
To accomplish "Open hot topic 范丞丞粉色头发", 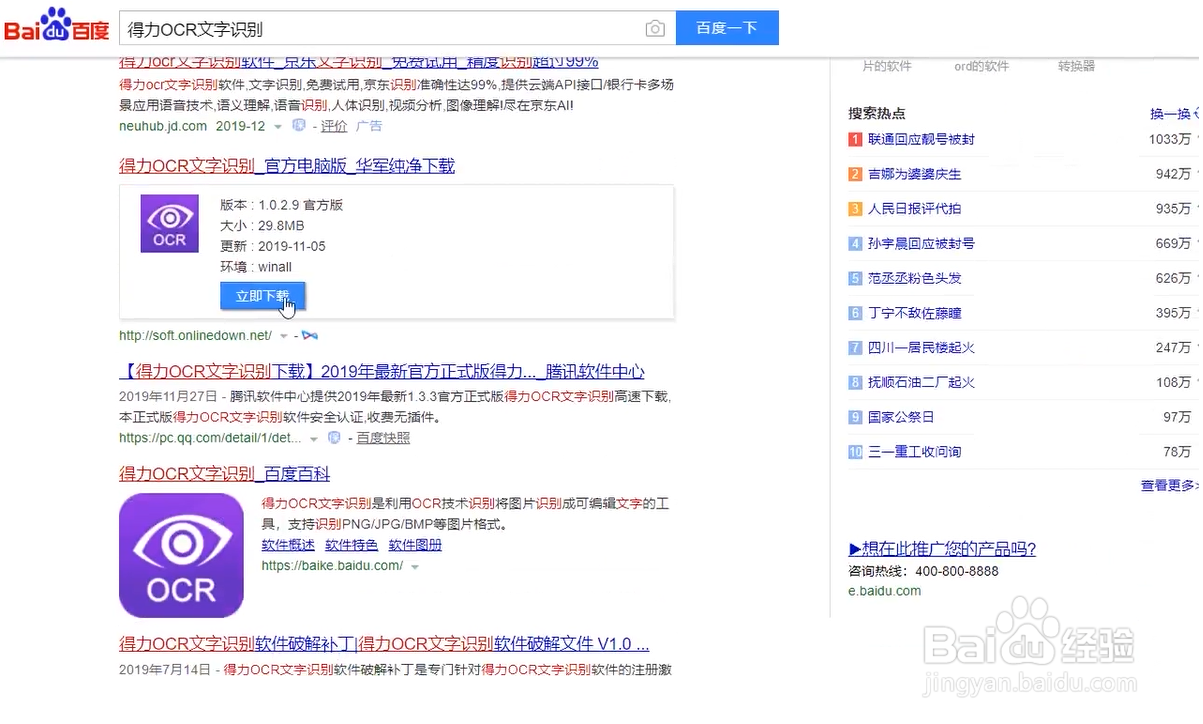I will click(x=914, y=278).
